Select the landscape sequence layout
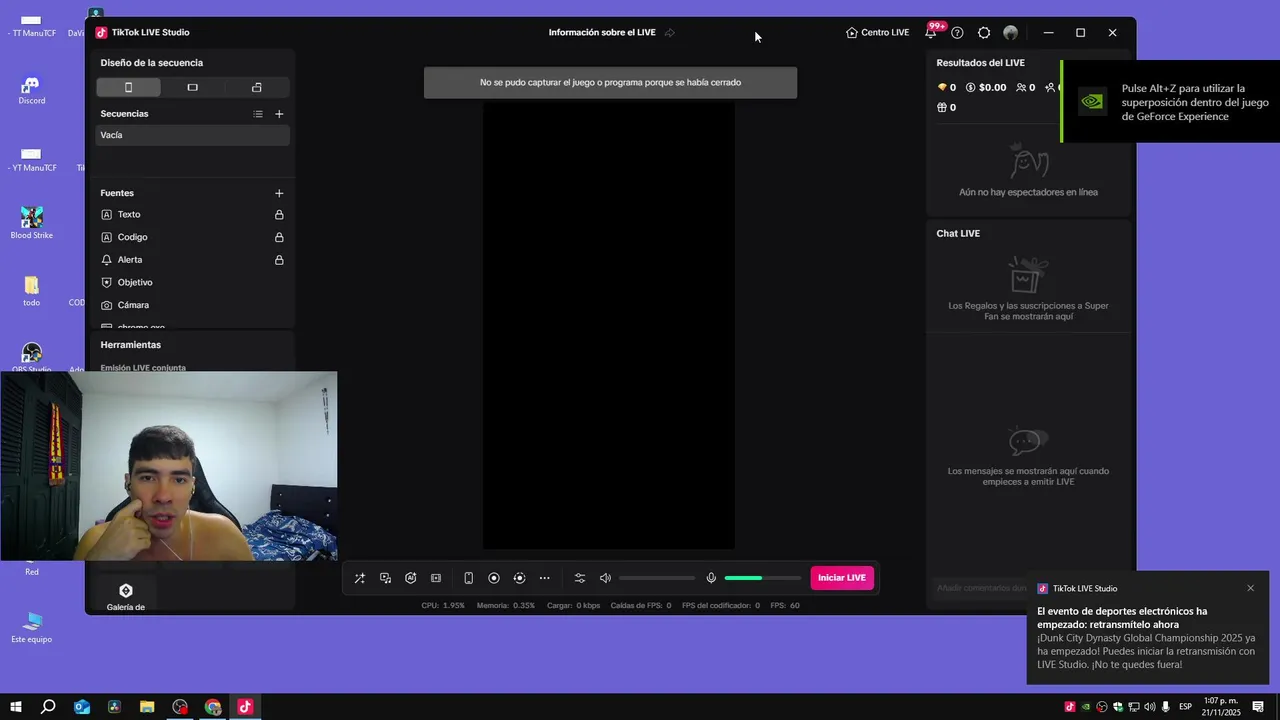The height and width of the screenshot is (720, 1280). tap(193, 87)
